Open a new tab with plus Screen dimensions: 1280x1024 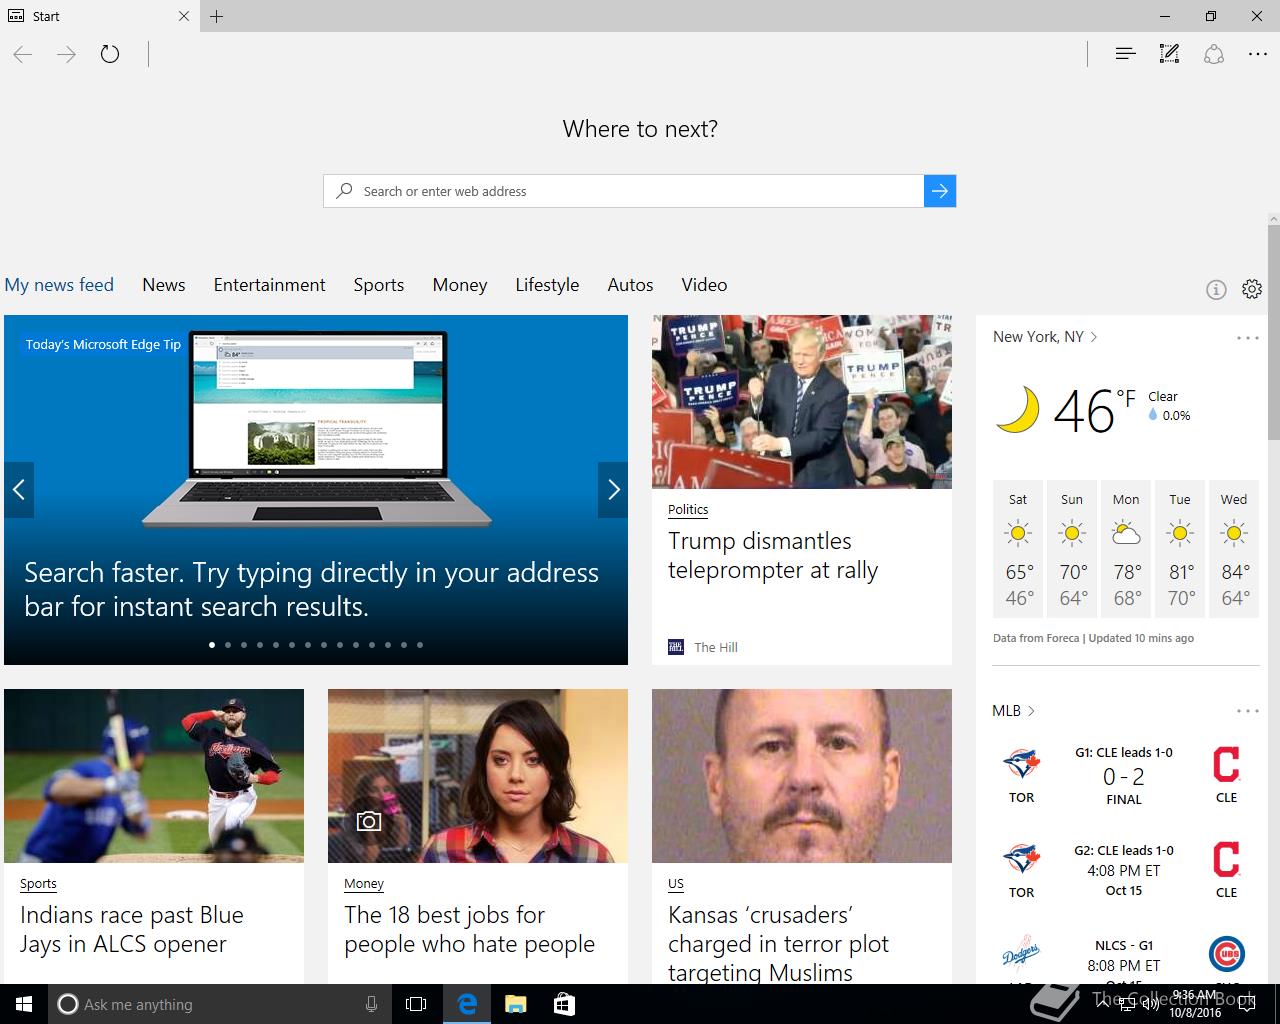click(x=217, y=16)
